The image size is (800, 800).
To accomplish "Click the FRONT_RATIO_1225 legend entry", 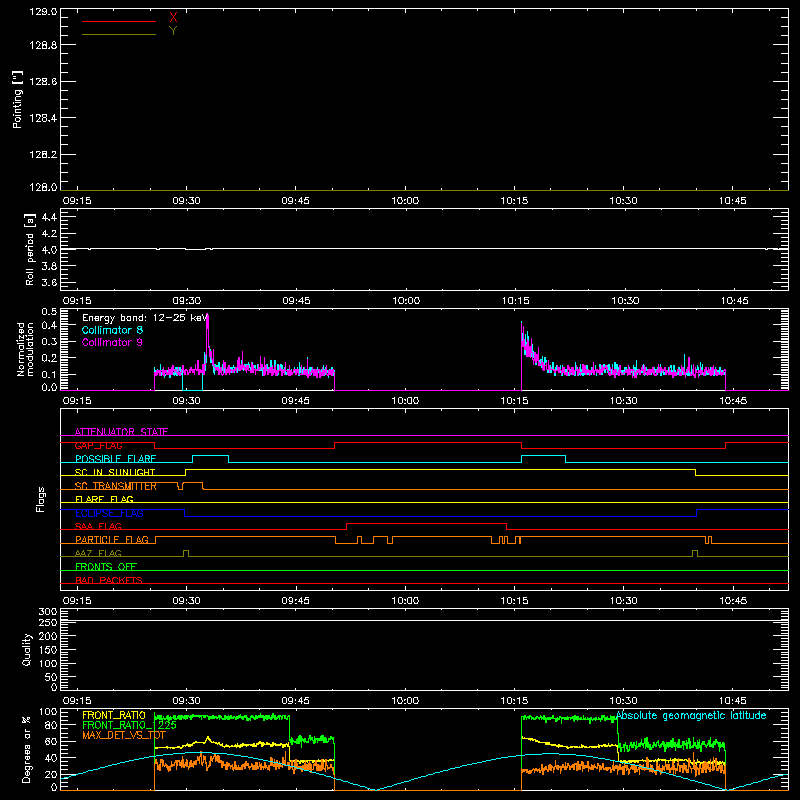I will [x=129, y=725].
